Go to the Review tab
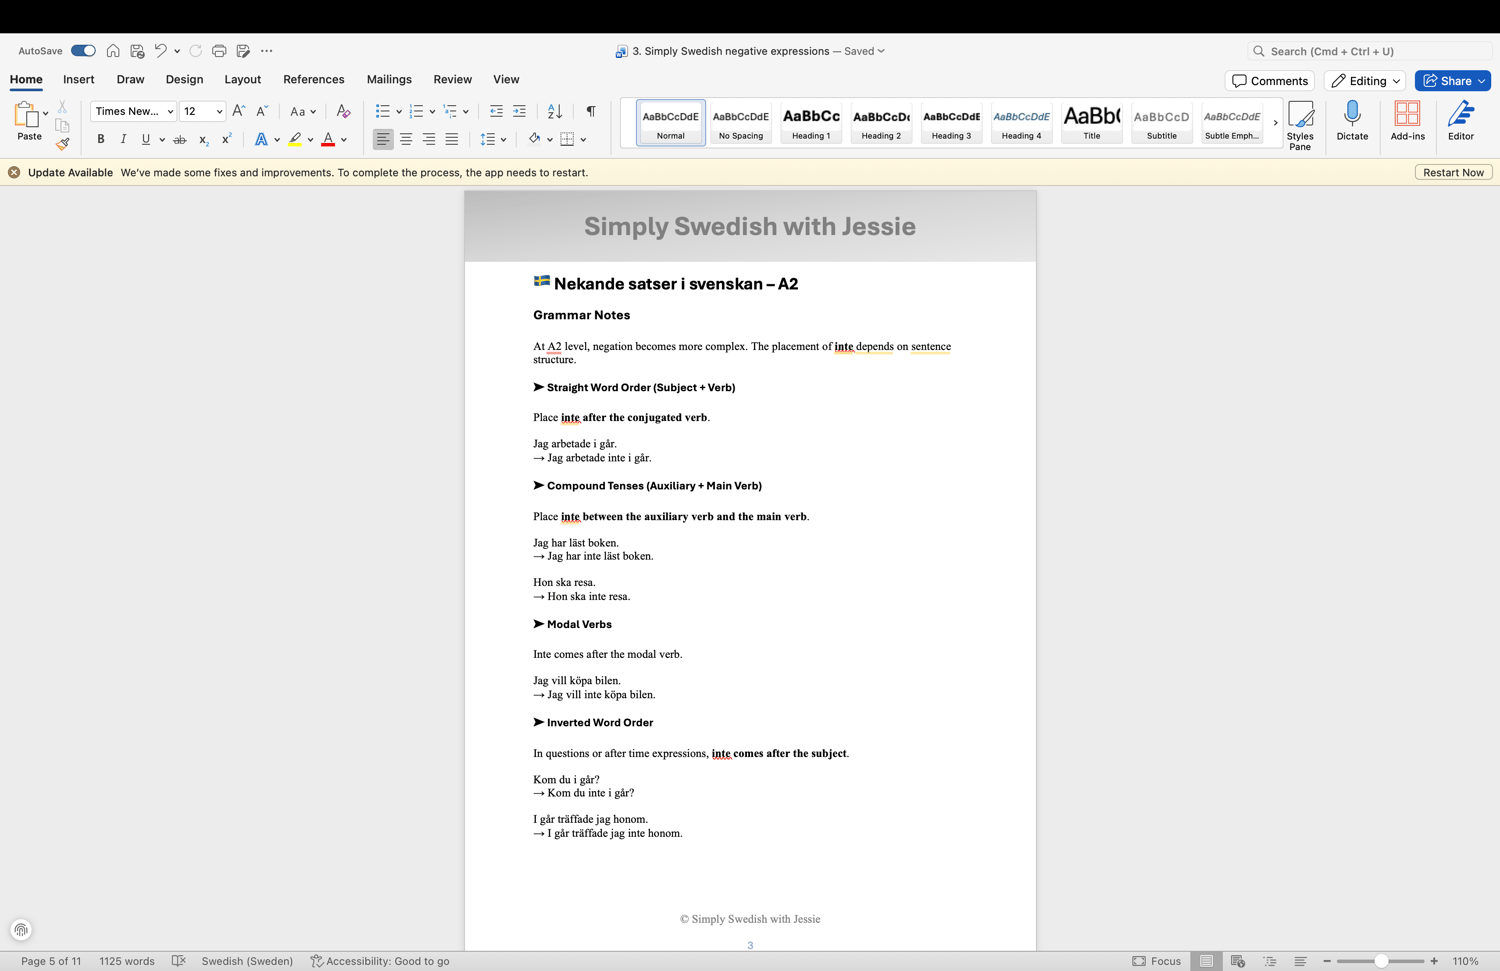 pyautogui.click(x=452, y=80)
